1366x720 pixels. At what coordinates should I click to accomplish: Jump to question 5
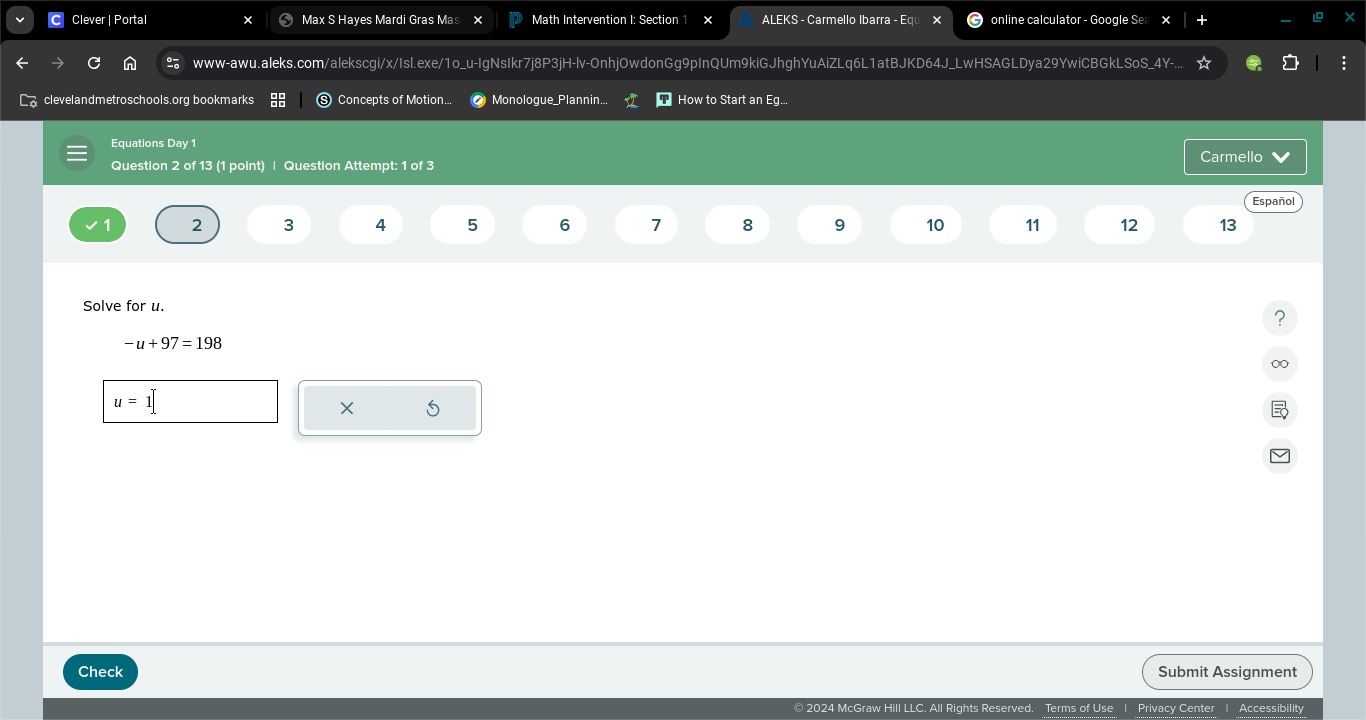click(x=462, y=225)
